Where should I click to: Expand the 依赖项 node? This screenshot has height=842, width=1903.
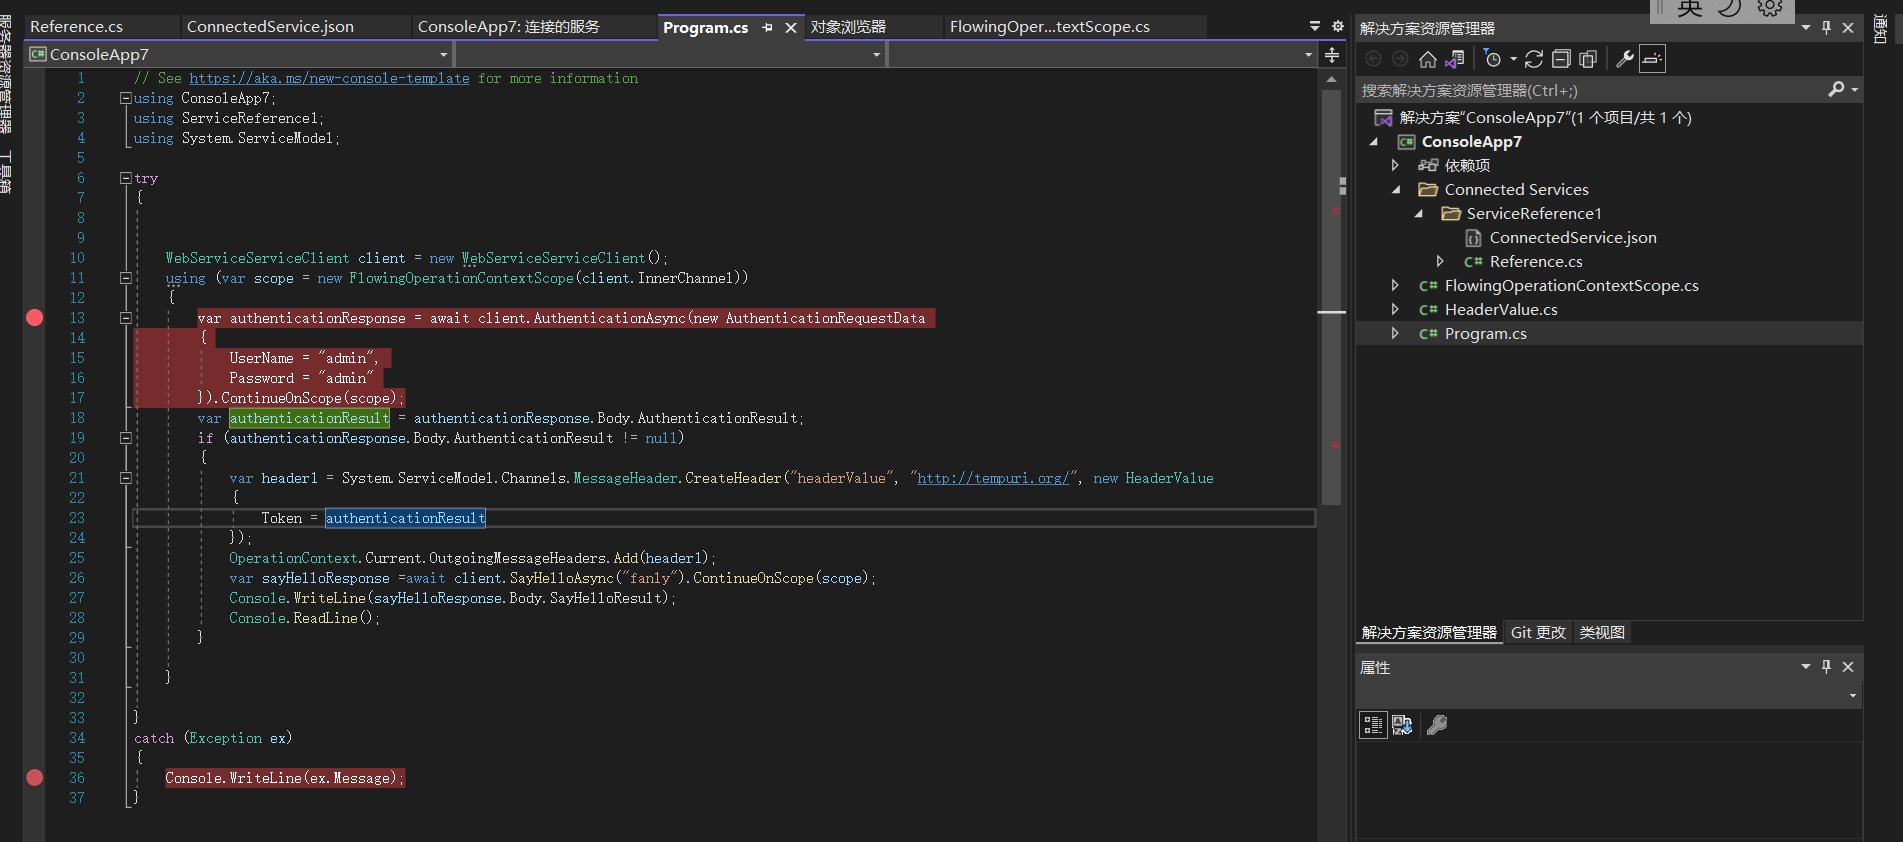tap(1395, 165)
